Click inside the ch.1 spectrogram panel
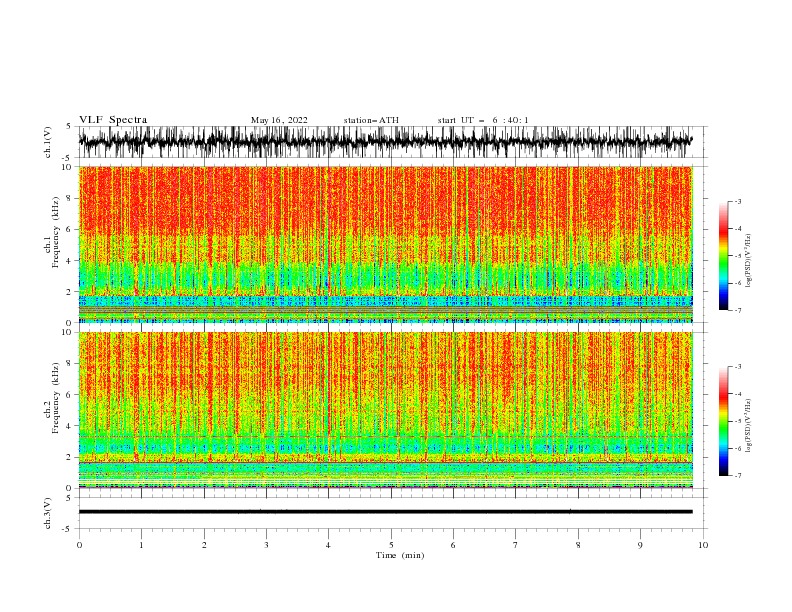The height and width of the screenshot is (612, 792). (386, 244)
